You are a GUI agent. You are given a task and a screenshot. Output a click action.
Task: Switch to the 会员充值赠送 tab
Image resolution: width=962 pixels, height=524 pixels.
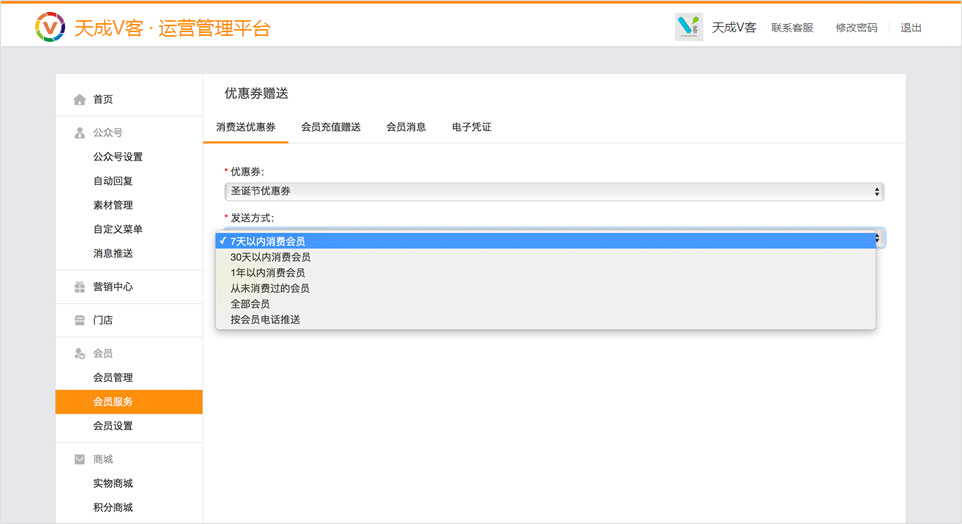[331, 127]
